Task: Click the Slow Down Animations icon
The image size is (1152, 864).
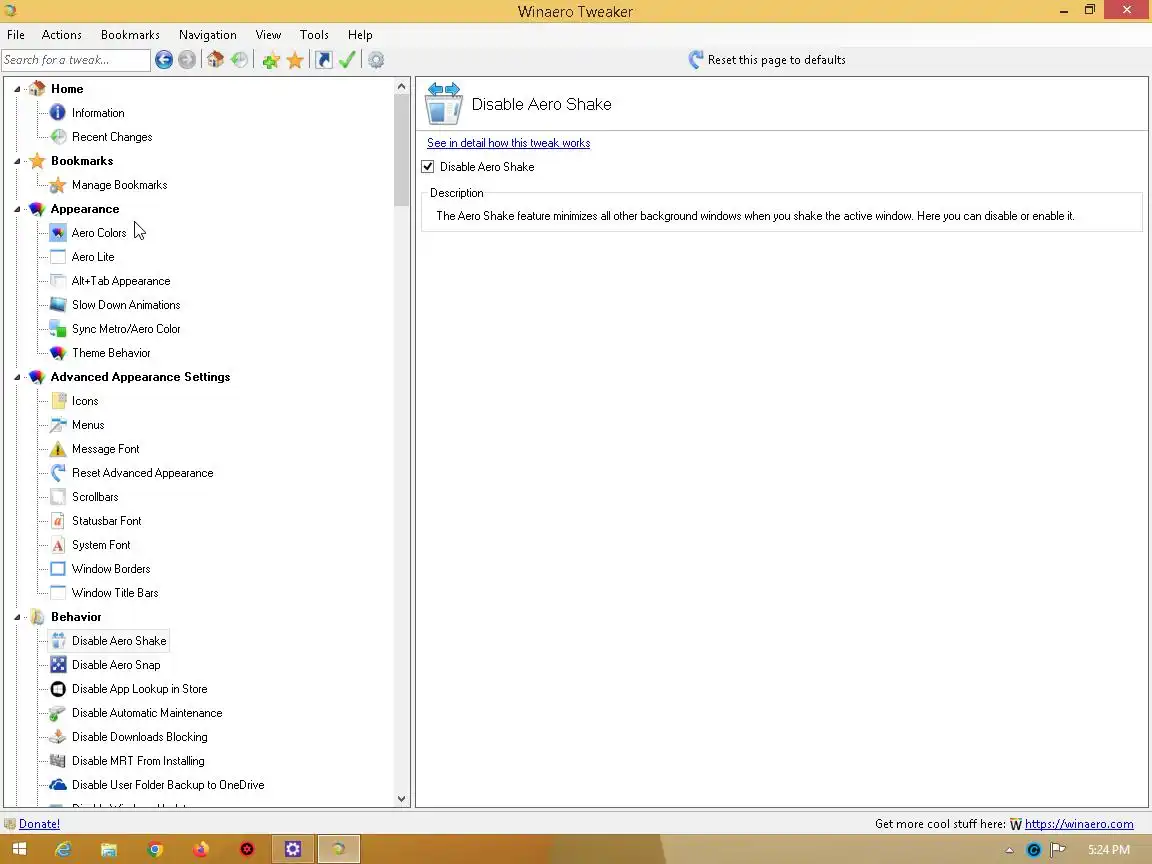Action: pos(57,305)
